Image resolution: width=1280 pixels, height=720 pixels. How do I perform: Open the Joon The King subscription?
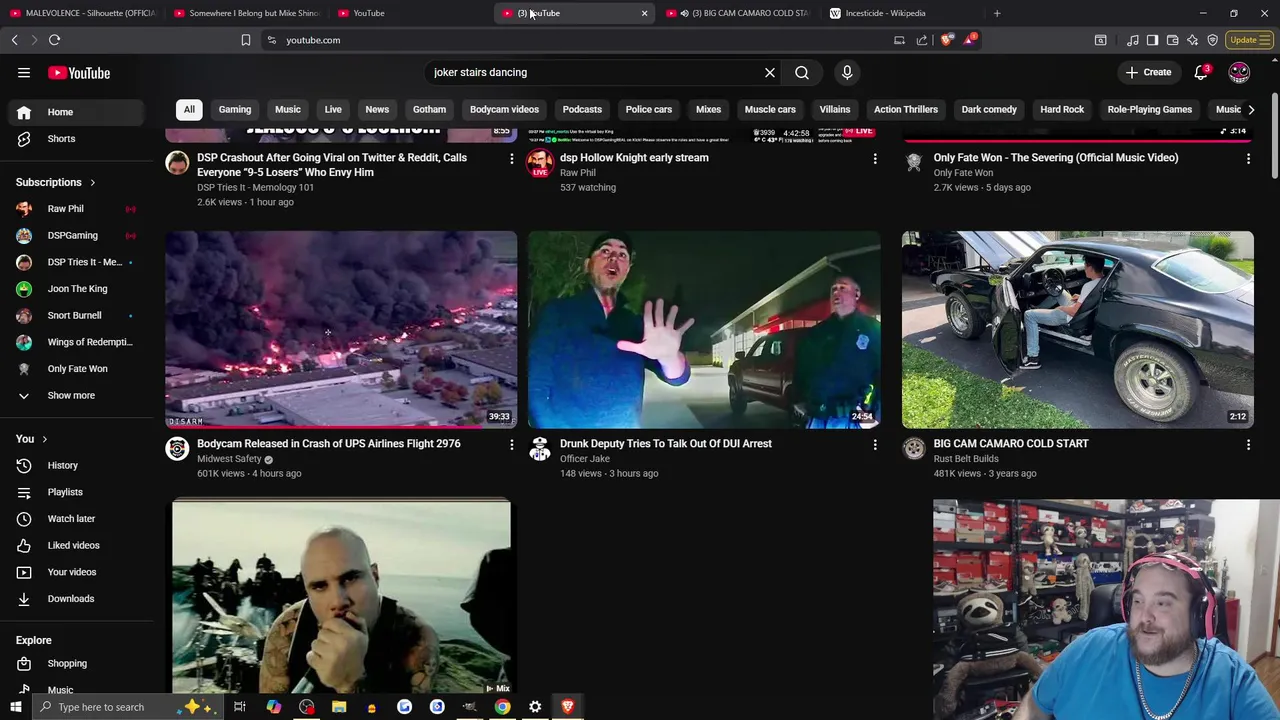[77, 289]
